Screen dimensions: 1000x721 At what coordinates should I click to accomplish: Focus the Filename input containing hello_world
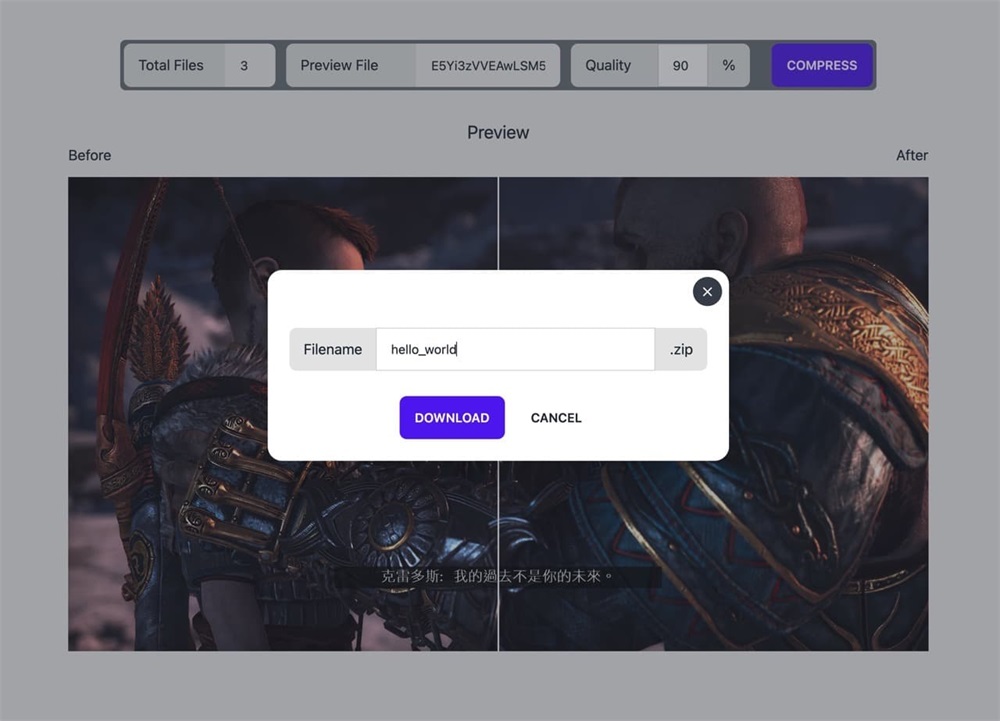coord(515,349)
